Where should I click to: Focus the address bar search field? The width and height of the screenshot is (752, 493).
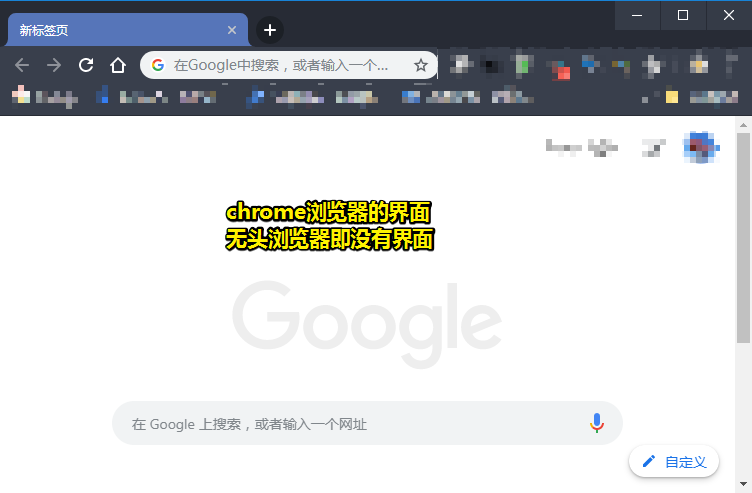point(289,65)
